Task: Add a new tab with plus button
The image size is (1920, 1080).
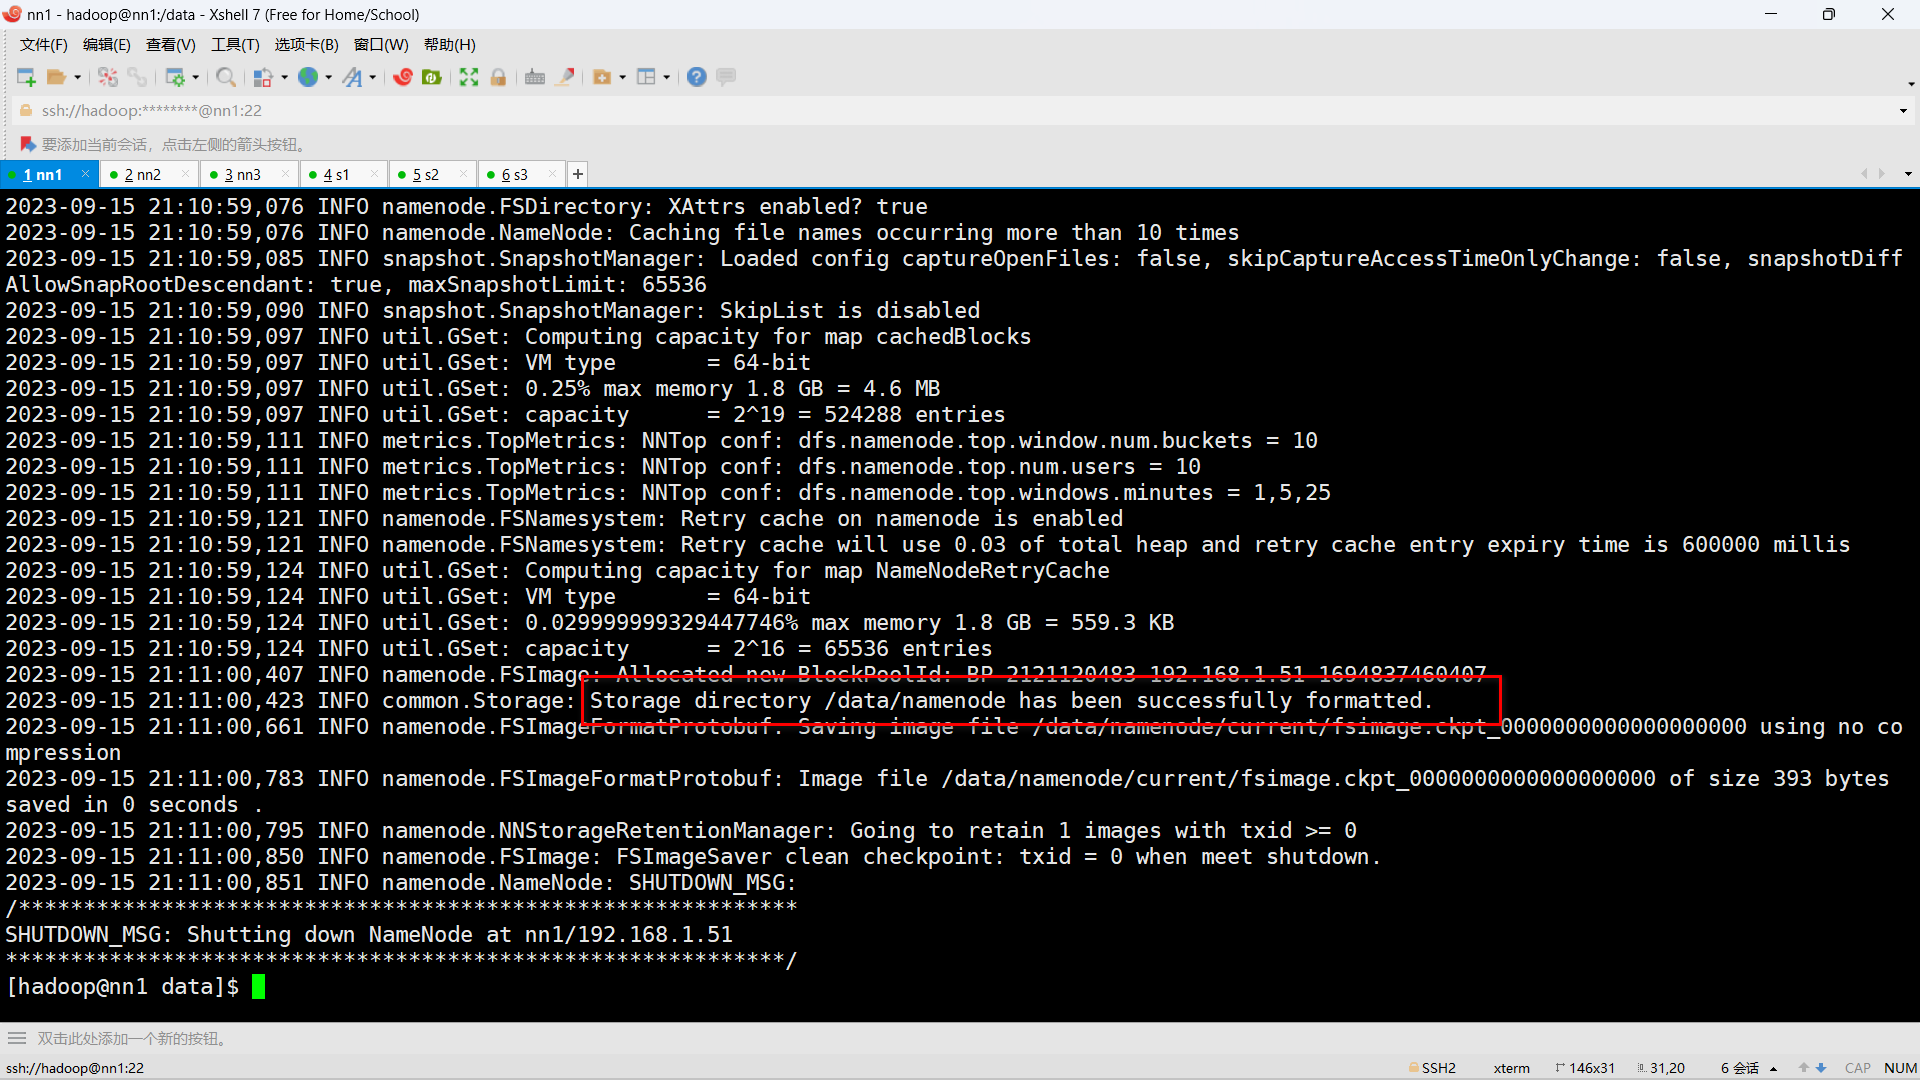Action: (x=578, y=174)
